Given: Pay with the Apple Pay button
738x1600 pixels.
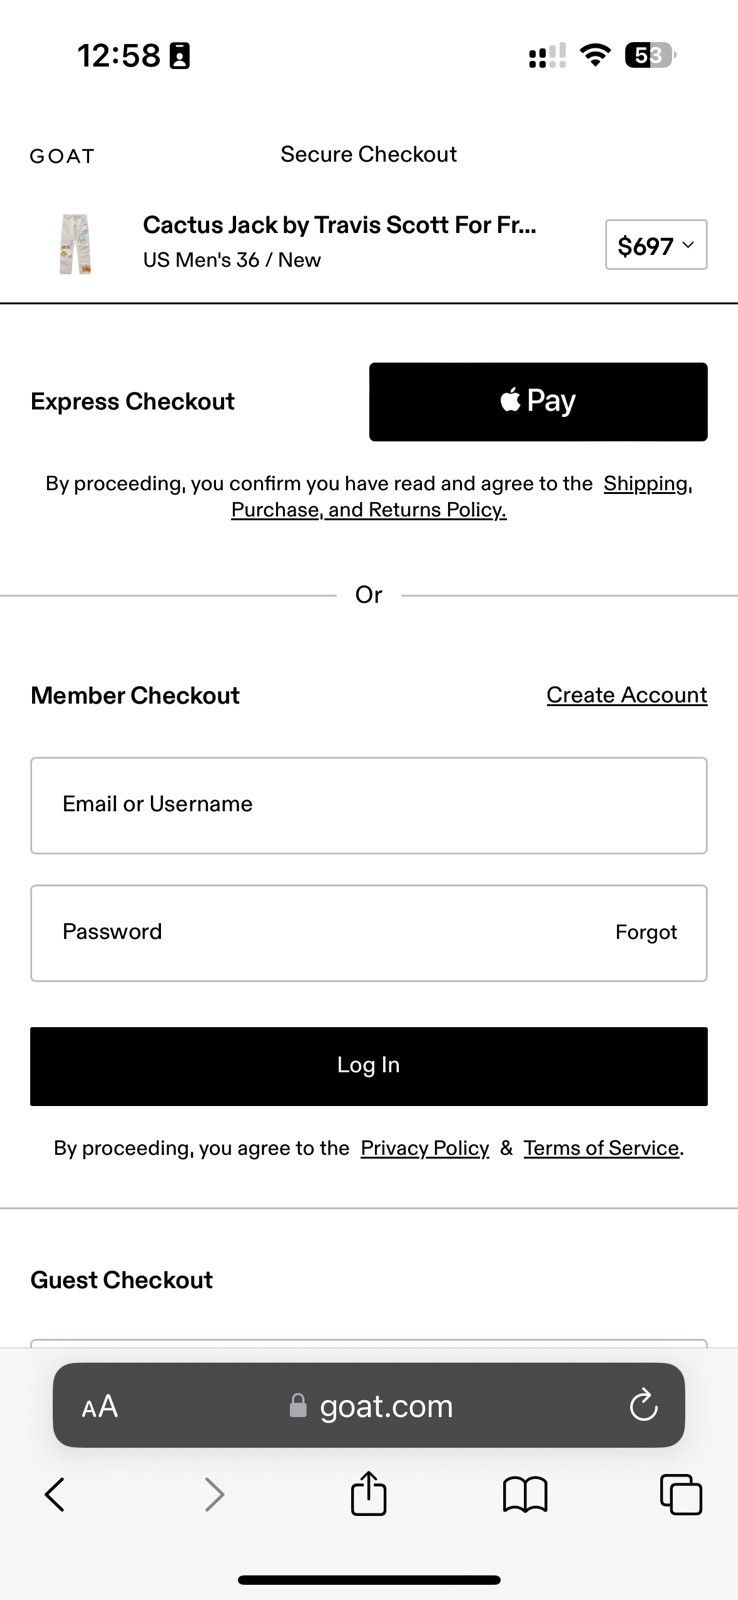Looking at the screenshot, I should (x=538, y=402).
